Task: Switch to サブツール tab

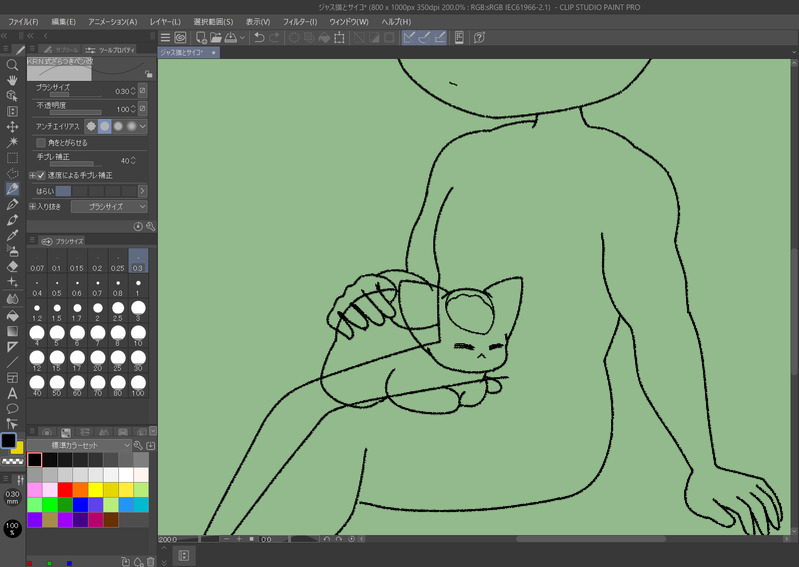Action: [x=60, y=50]
